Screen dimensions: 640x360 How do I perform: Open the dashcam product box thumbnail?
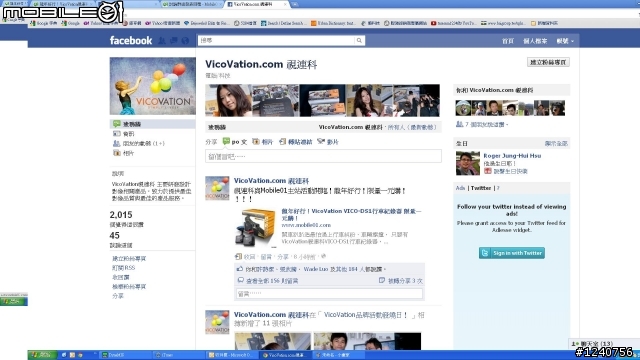click(256, 227)
